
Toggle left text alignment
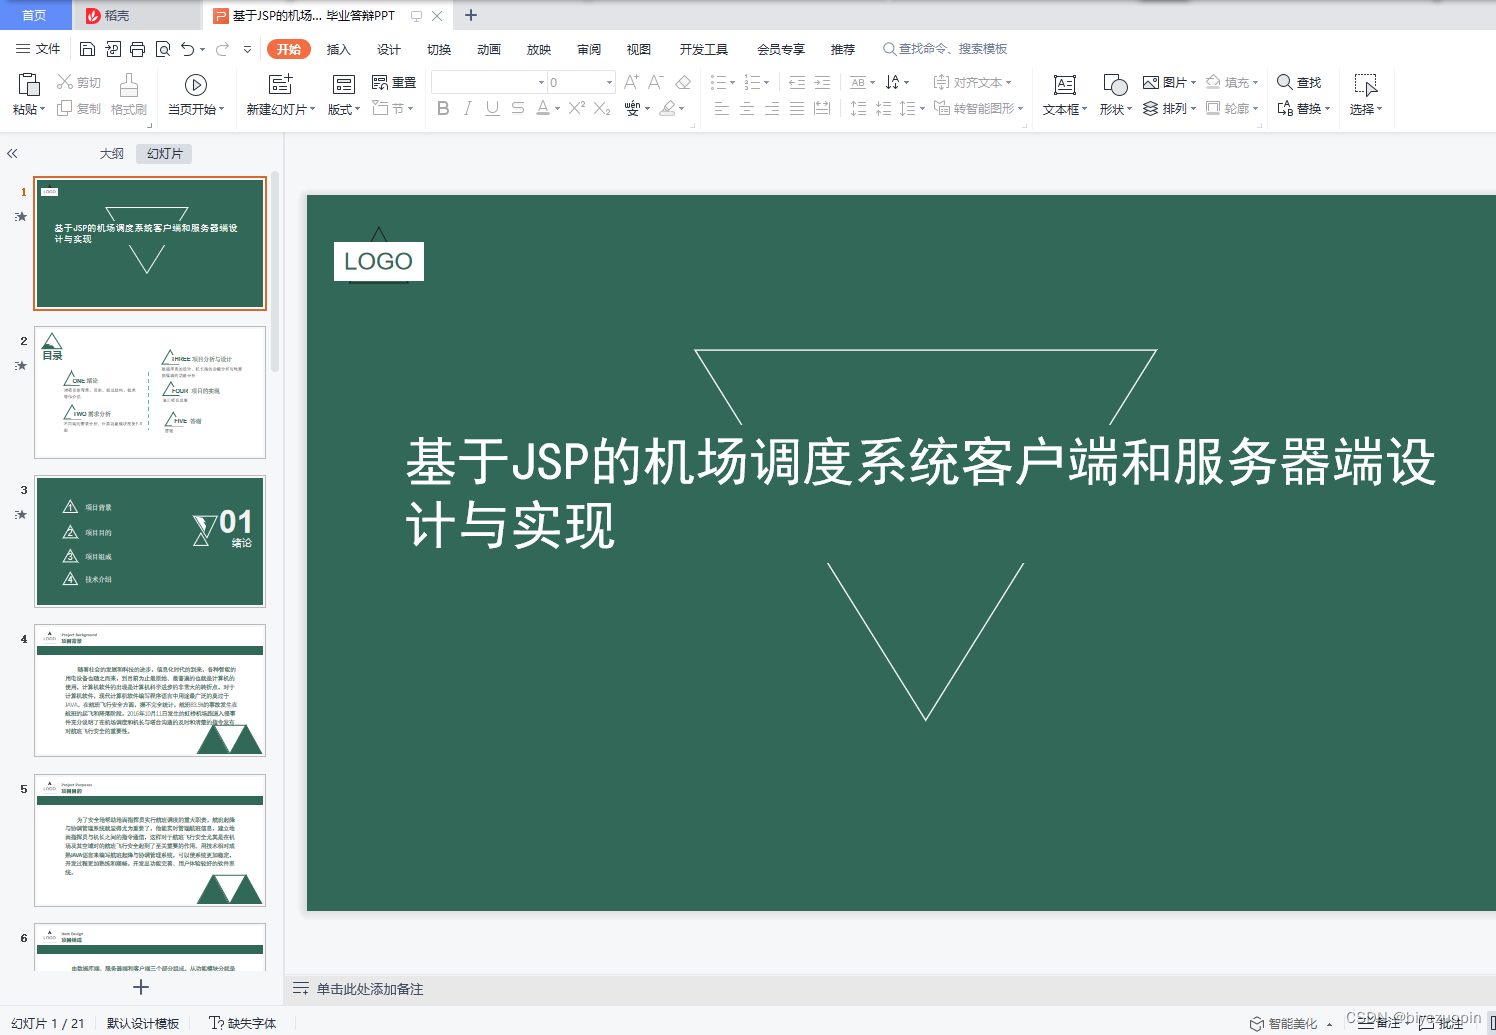point(722,108)
